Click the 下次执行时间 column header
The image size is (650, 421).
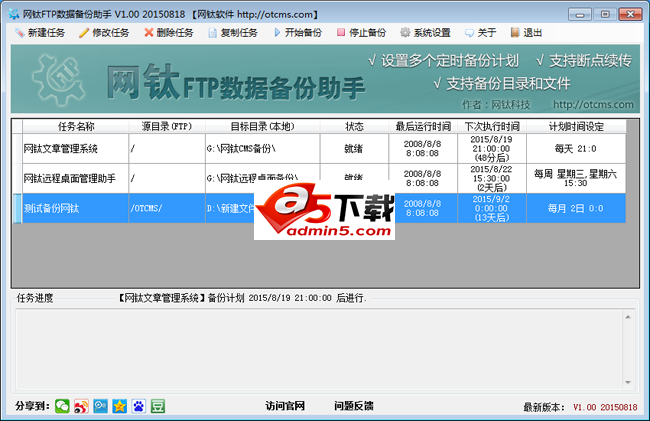(492, 126)
